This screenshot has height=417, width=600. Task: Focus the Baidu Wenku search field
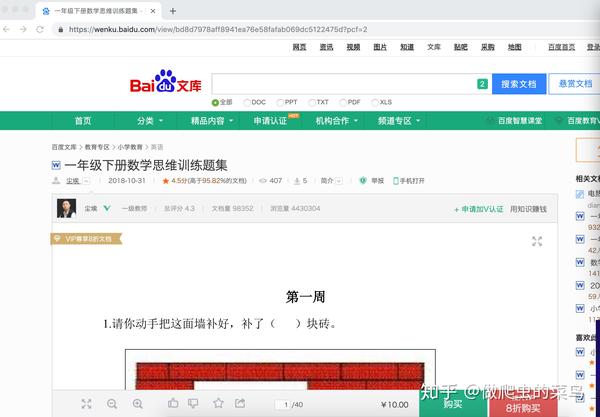coord(344,84)
